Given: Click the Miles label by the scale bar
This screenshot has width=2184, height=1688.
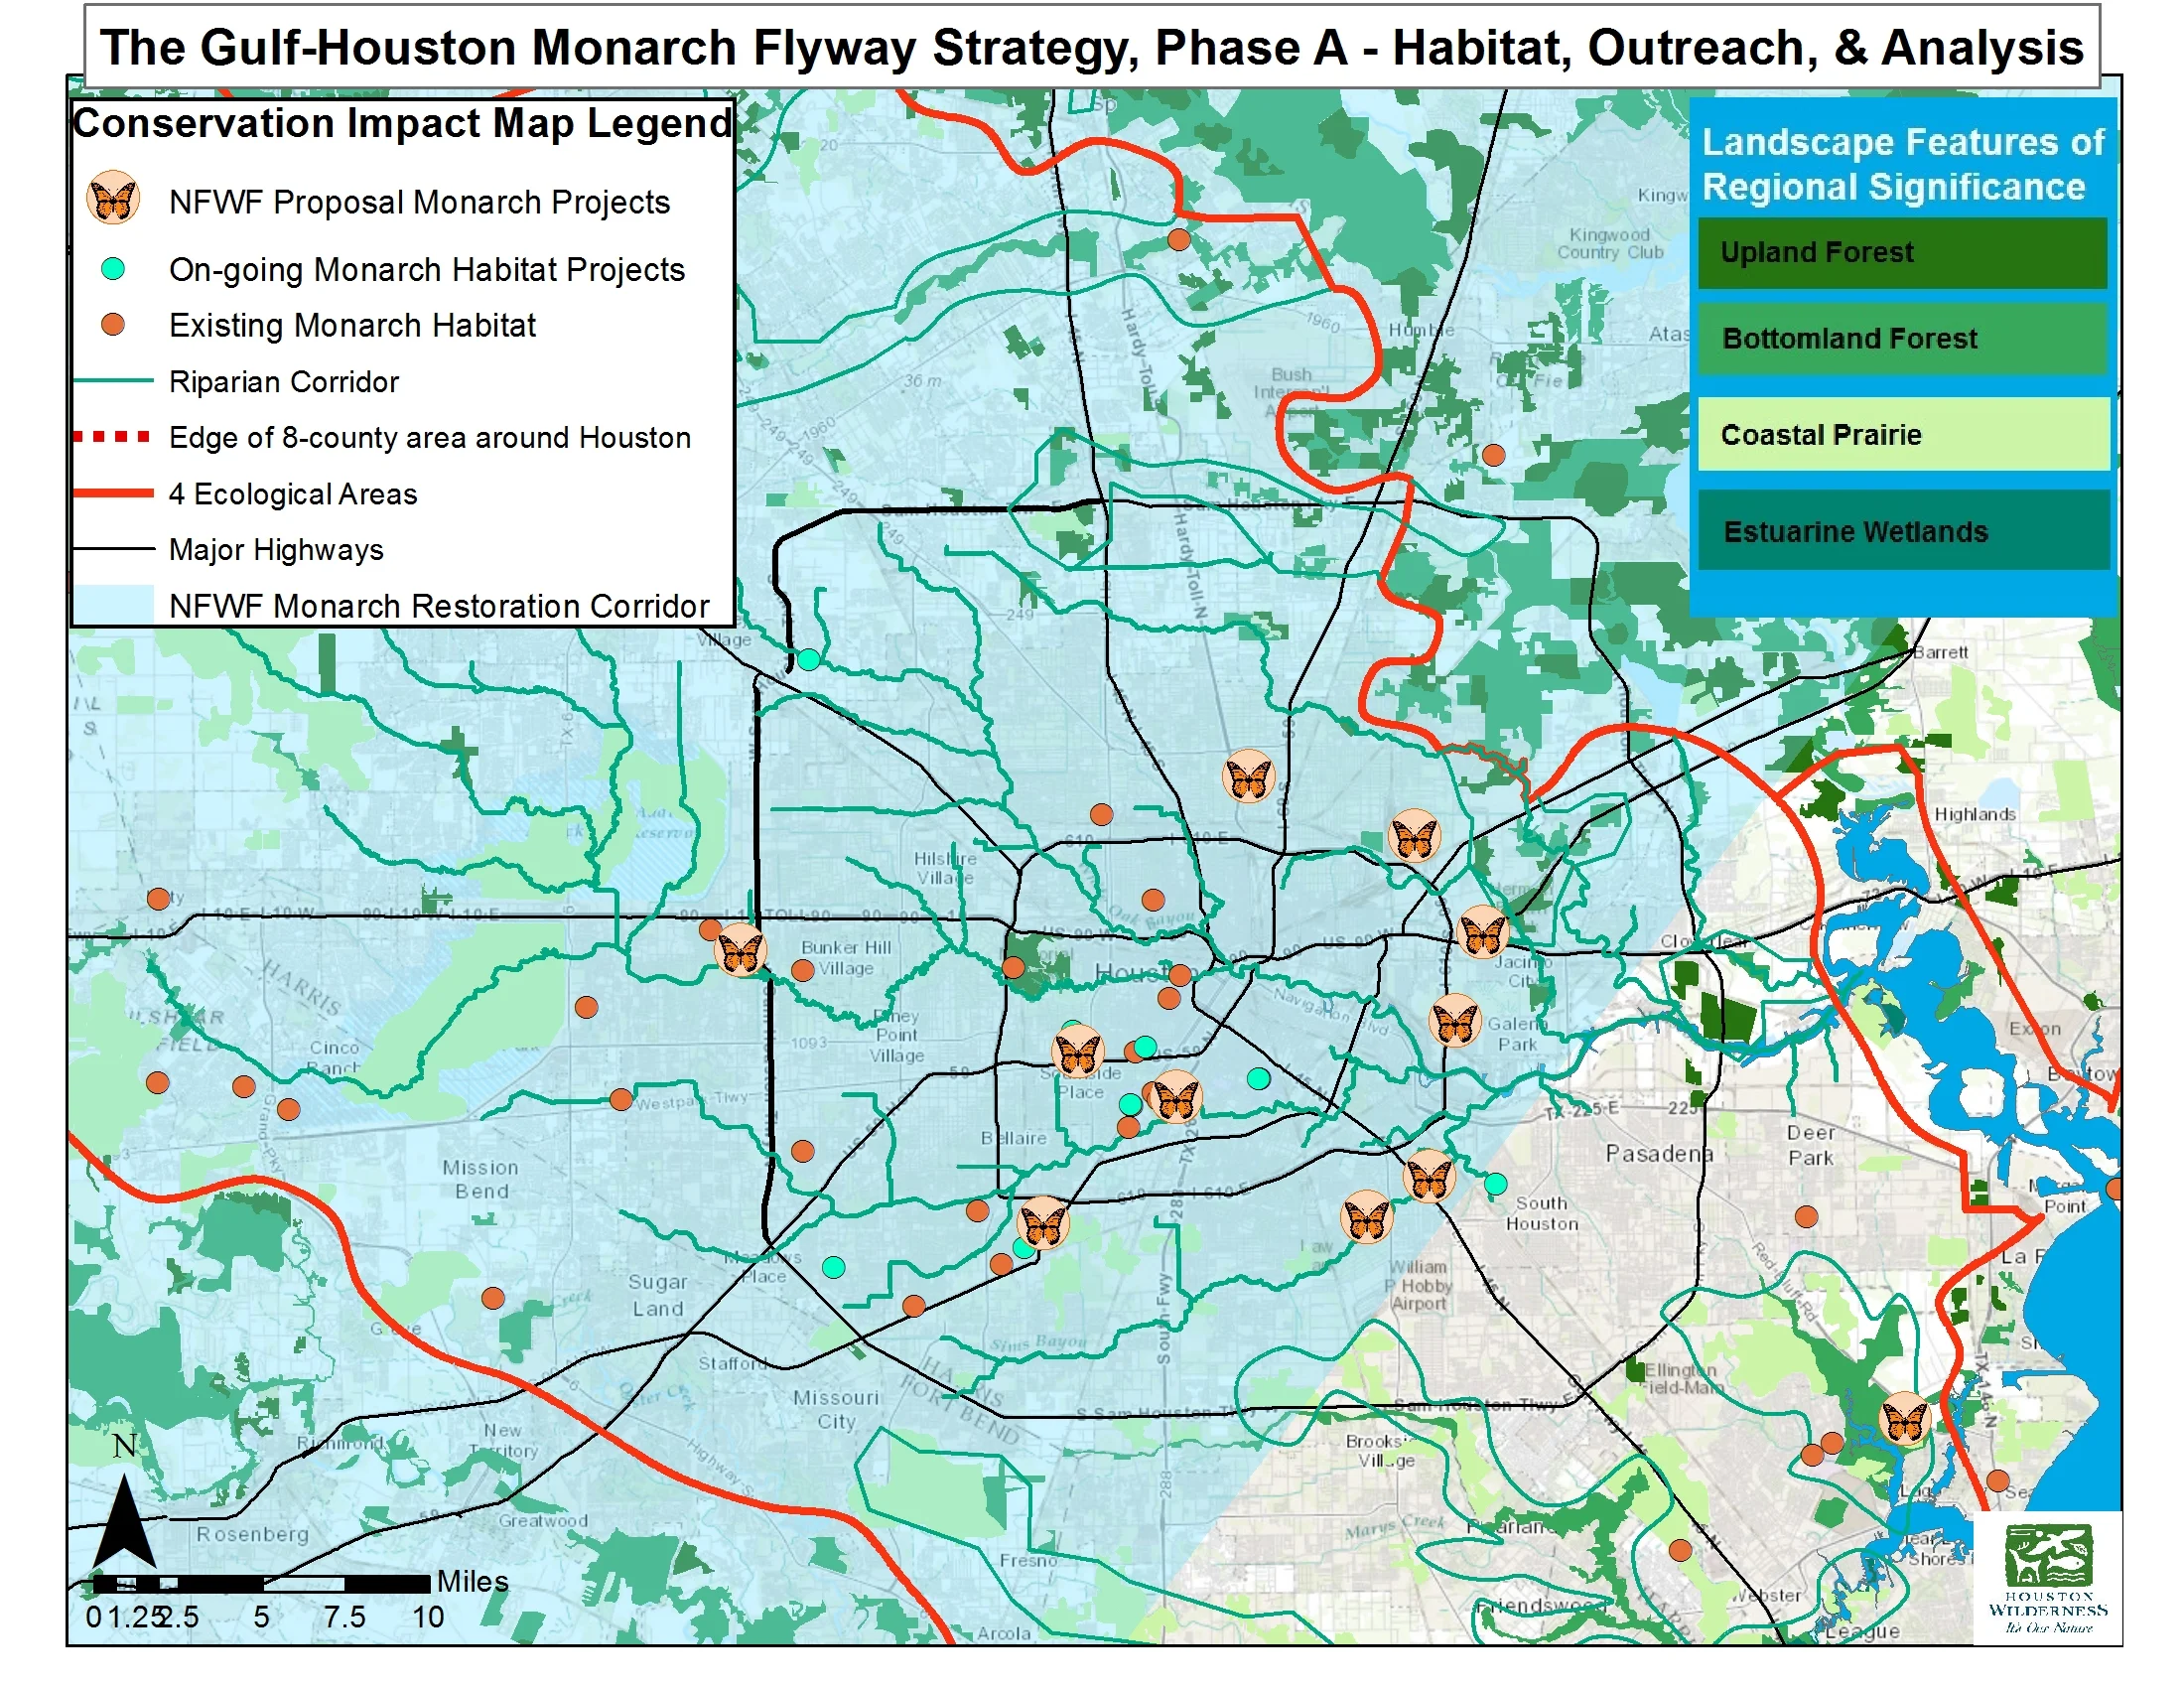Looking at the screenshot, I should (x=473, y=1581).
